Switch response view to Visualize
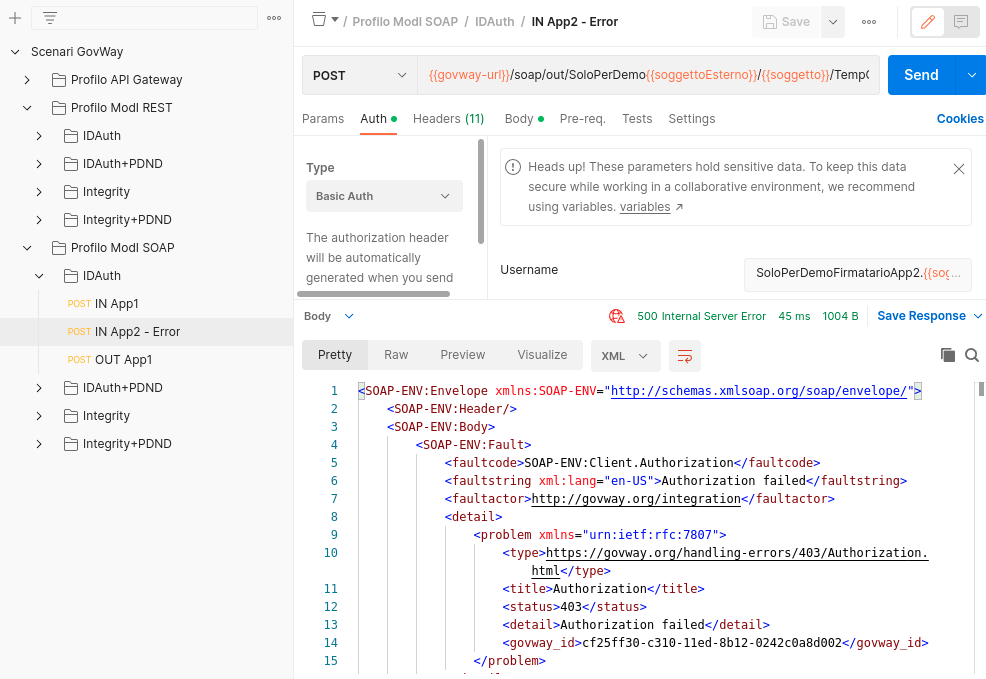The height and width of the screenshot is (679, 986). 542,355
